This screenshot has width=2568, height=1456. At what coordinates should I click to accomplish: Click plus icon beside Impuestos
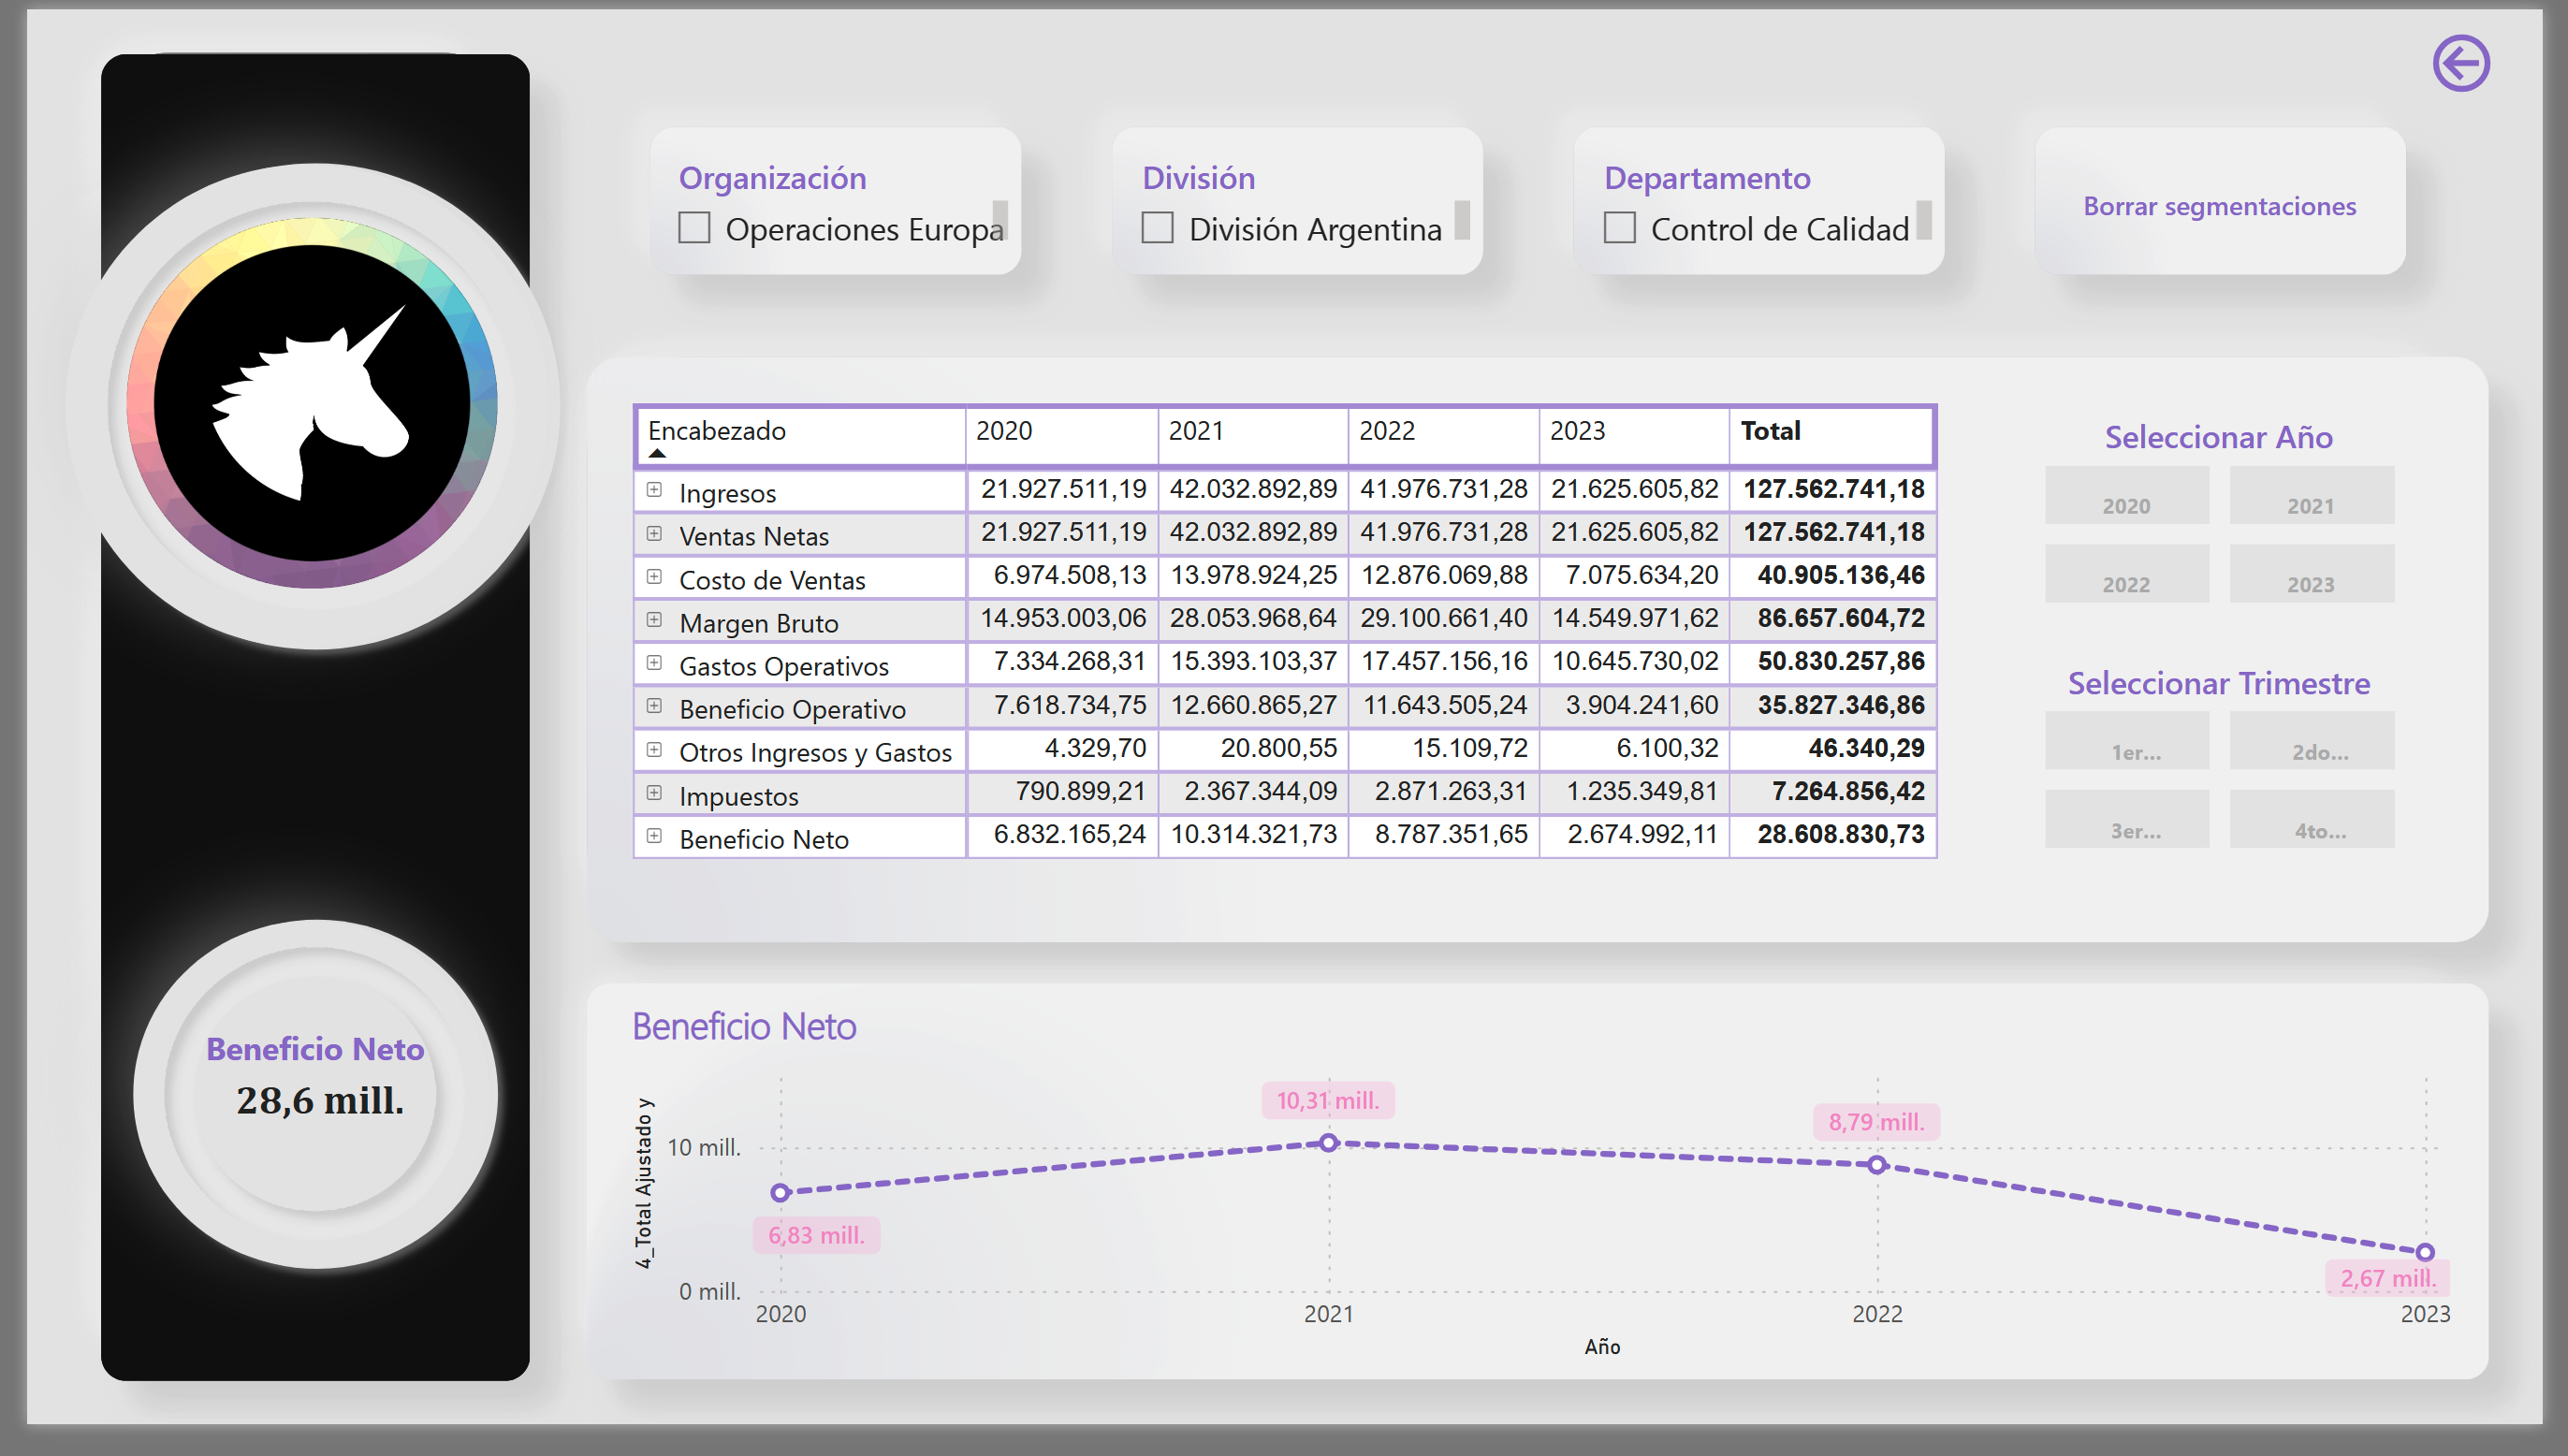pos(654,793)
